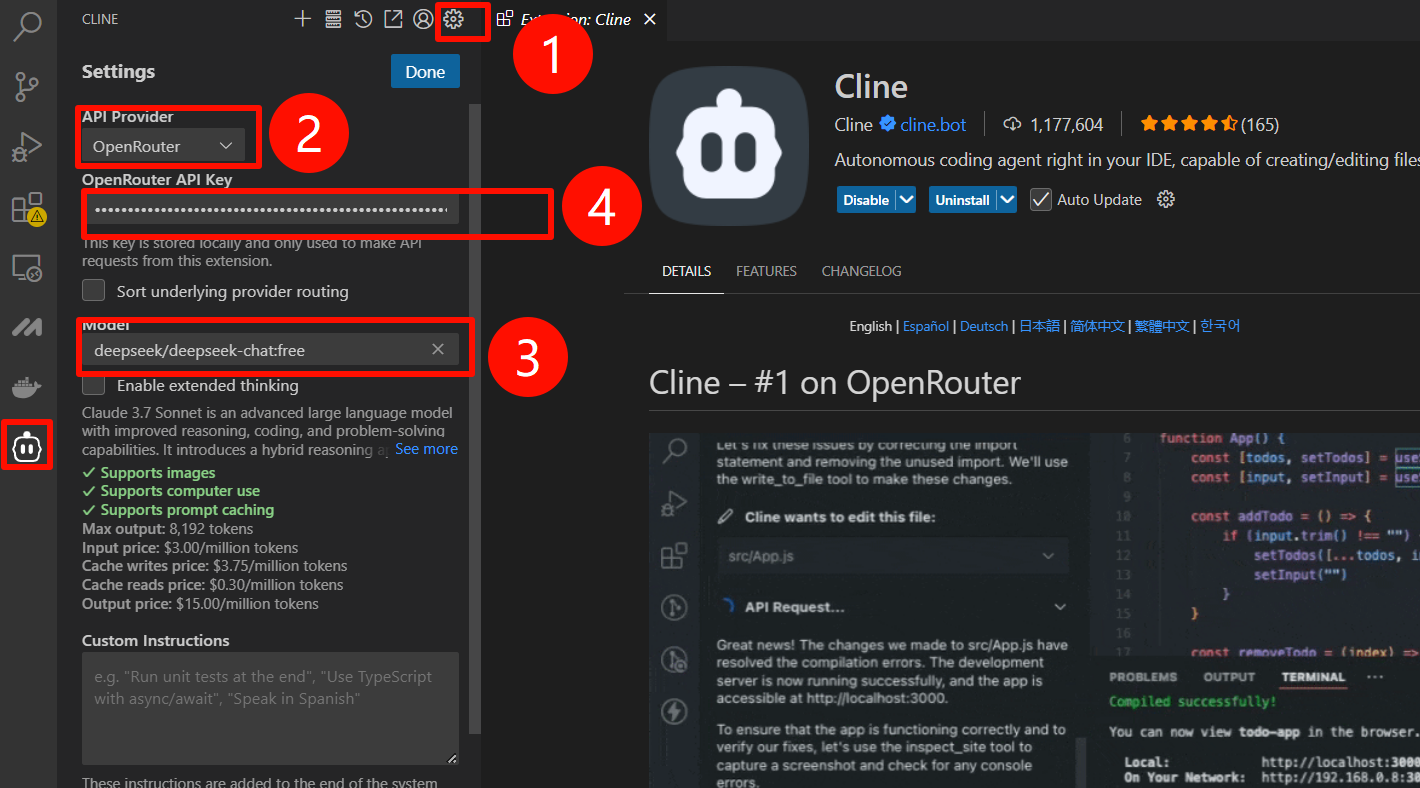Close the Extension: Cline tab
Image resolution: width=1420 pixels, height=788 pixels.
[x=650, y=19]
